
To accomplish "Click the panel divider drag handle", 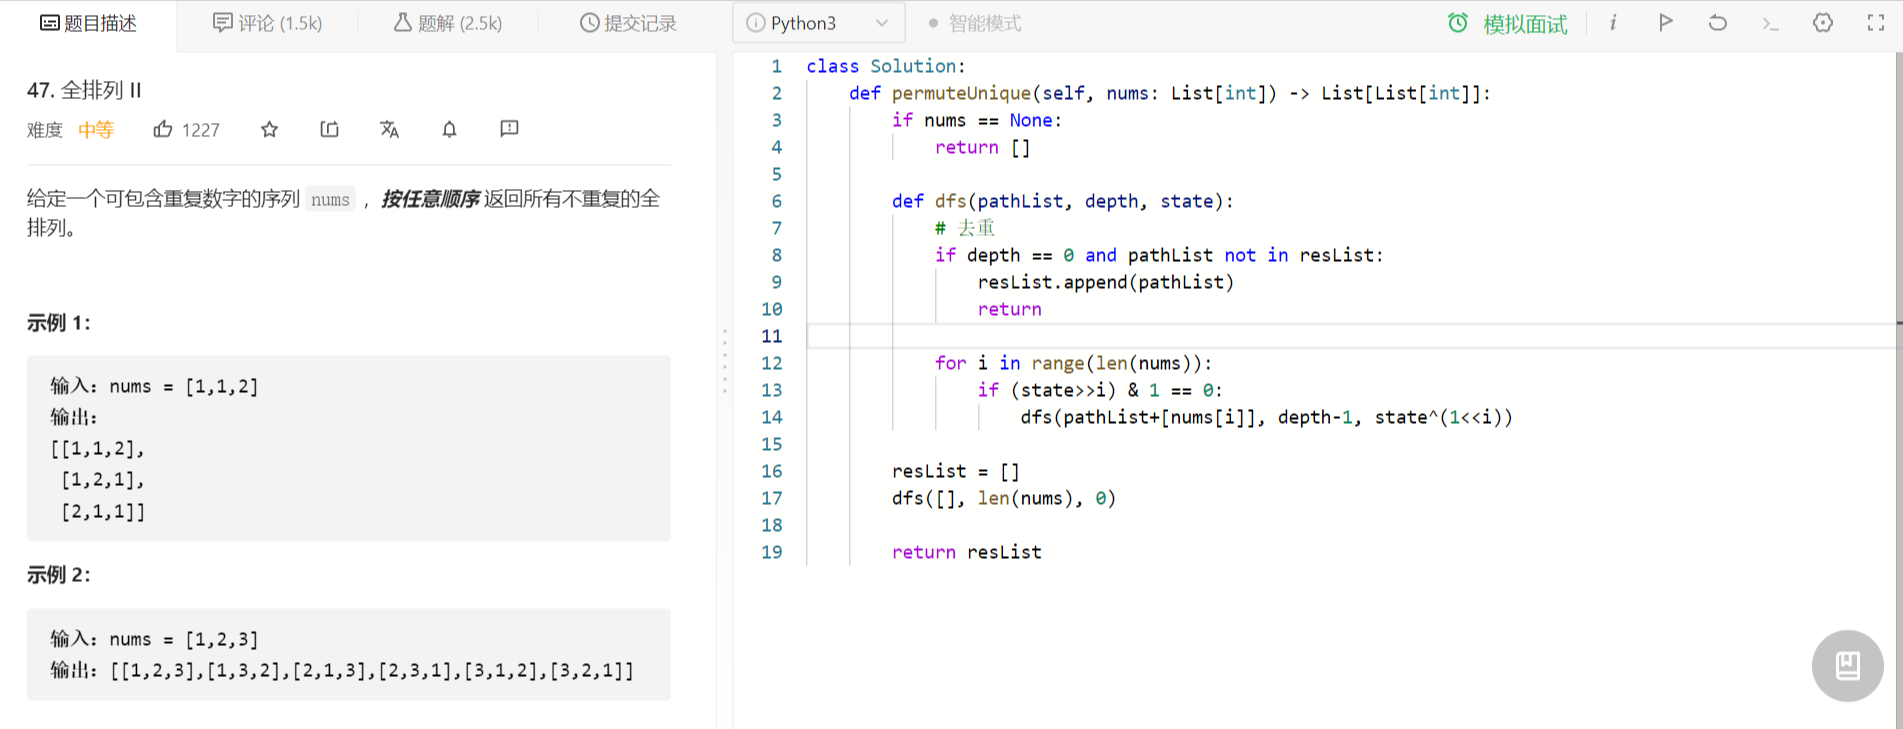I will 725,361.
